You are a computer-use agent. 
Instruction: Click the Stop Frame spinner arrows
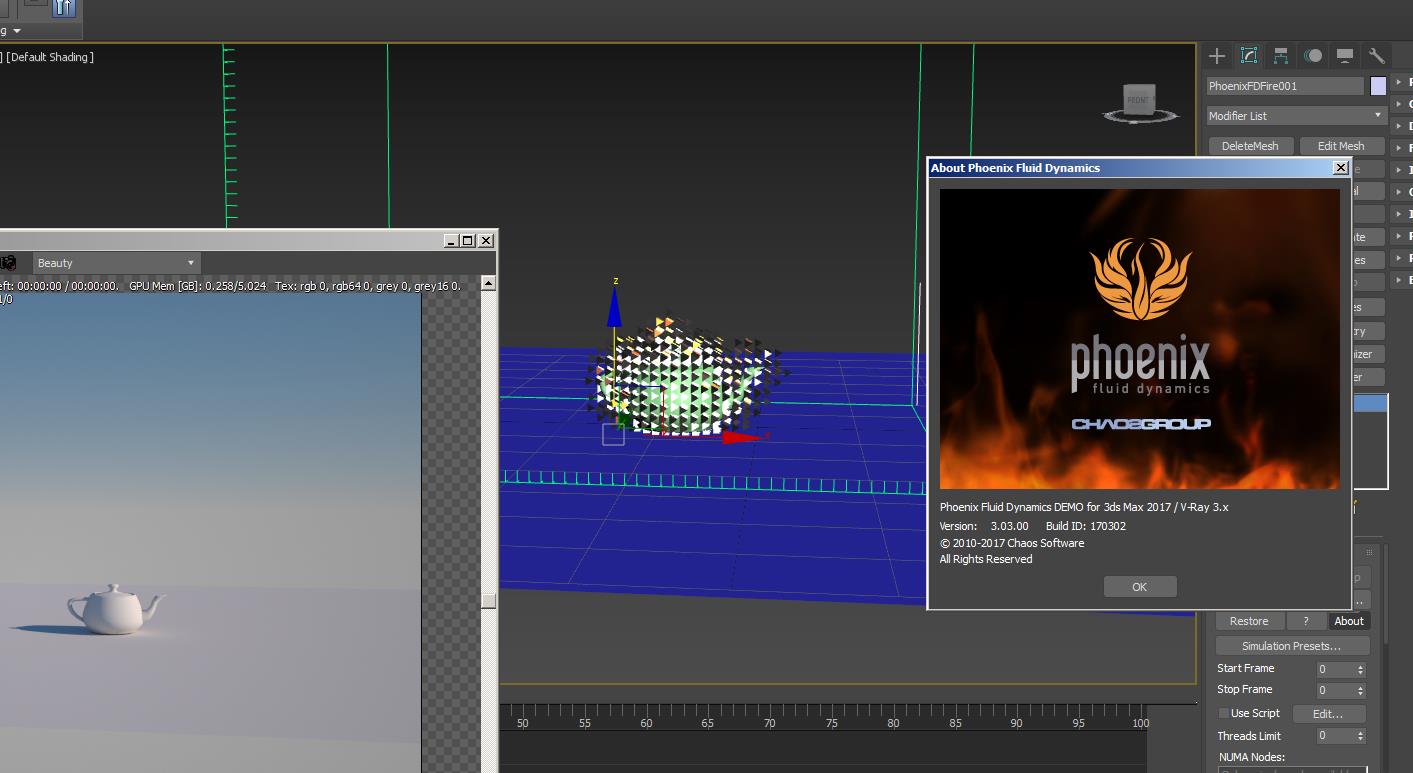pyautogui.click(x=1360, y=690)
